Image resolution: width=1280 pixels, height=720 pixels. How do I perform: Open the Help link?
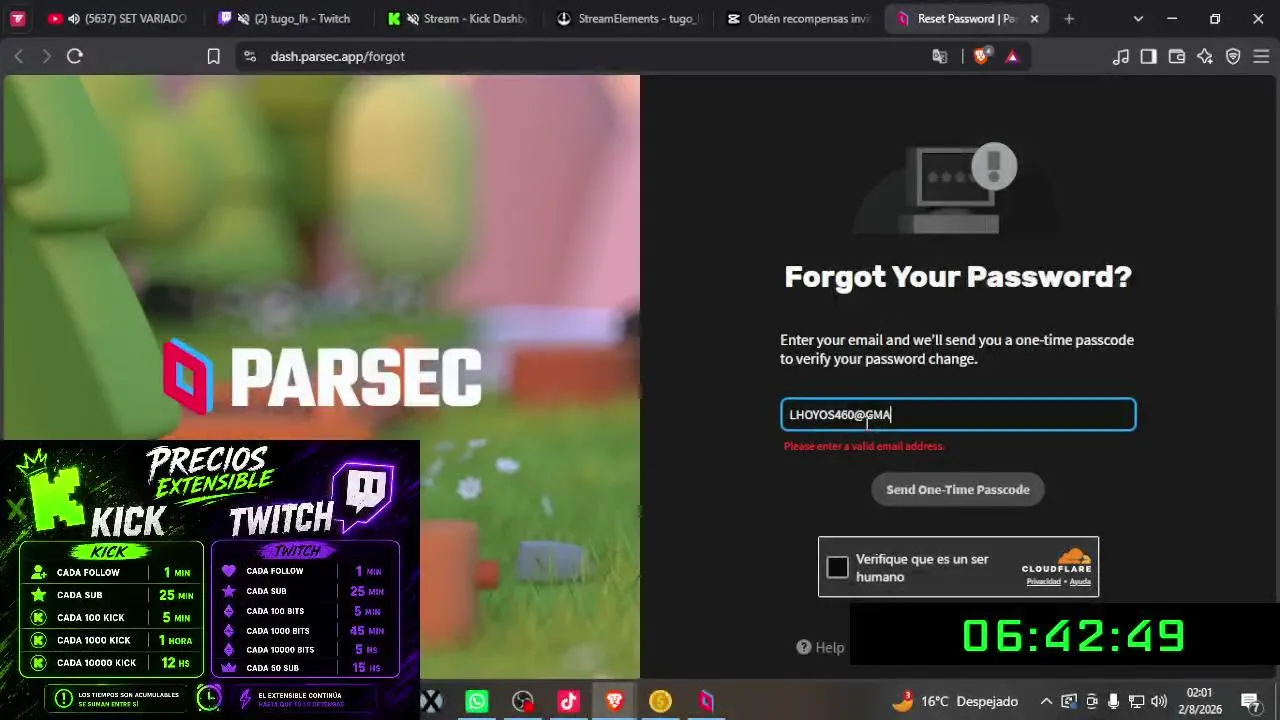[x=821, y=647]
